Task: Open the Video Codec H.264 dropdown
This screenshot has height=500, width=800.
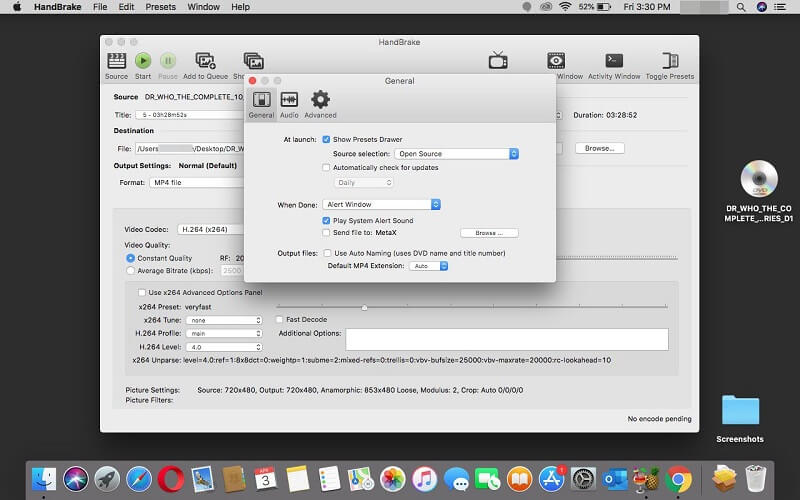Action: [x=211, y=230]
